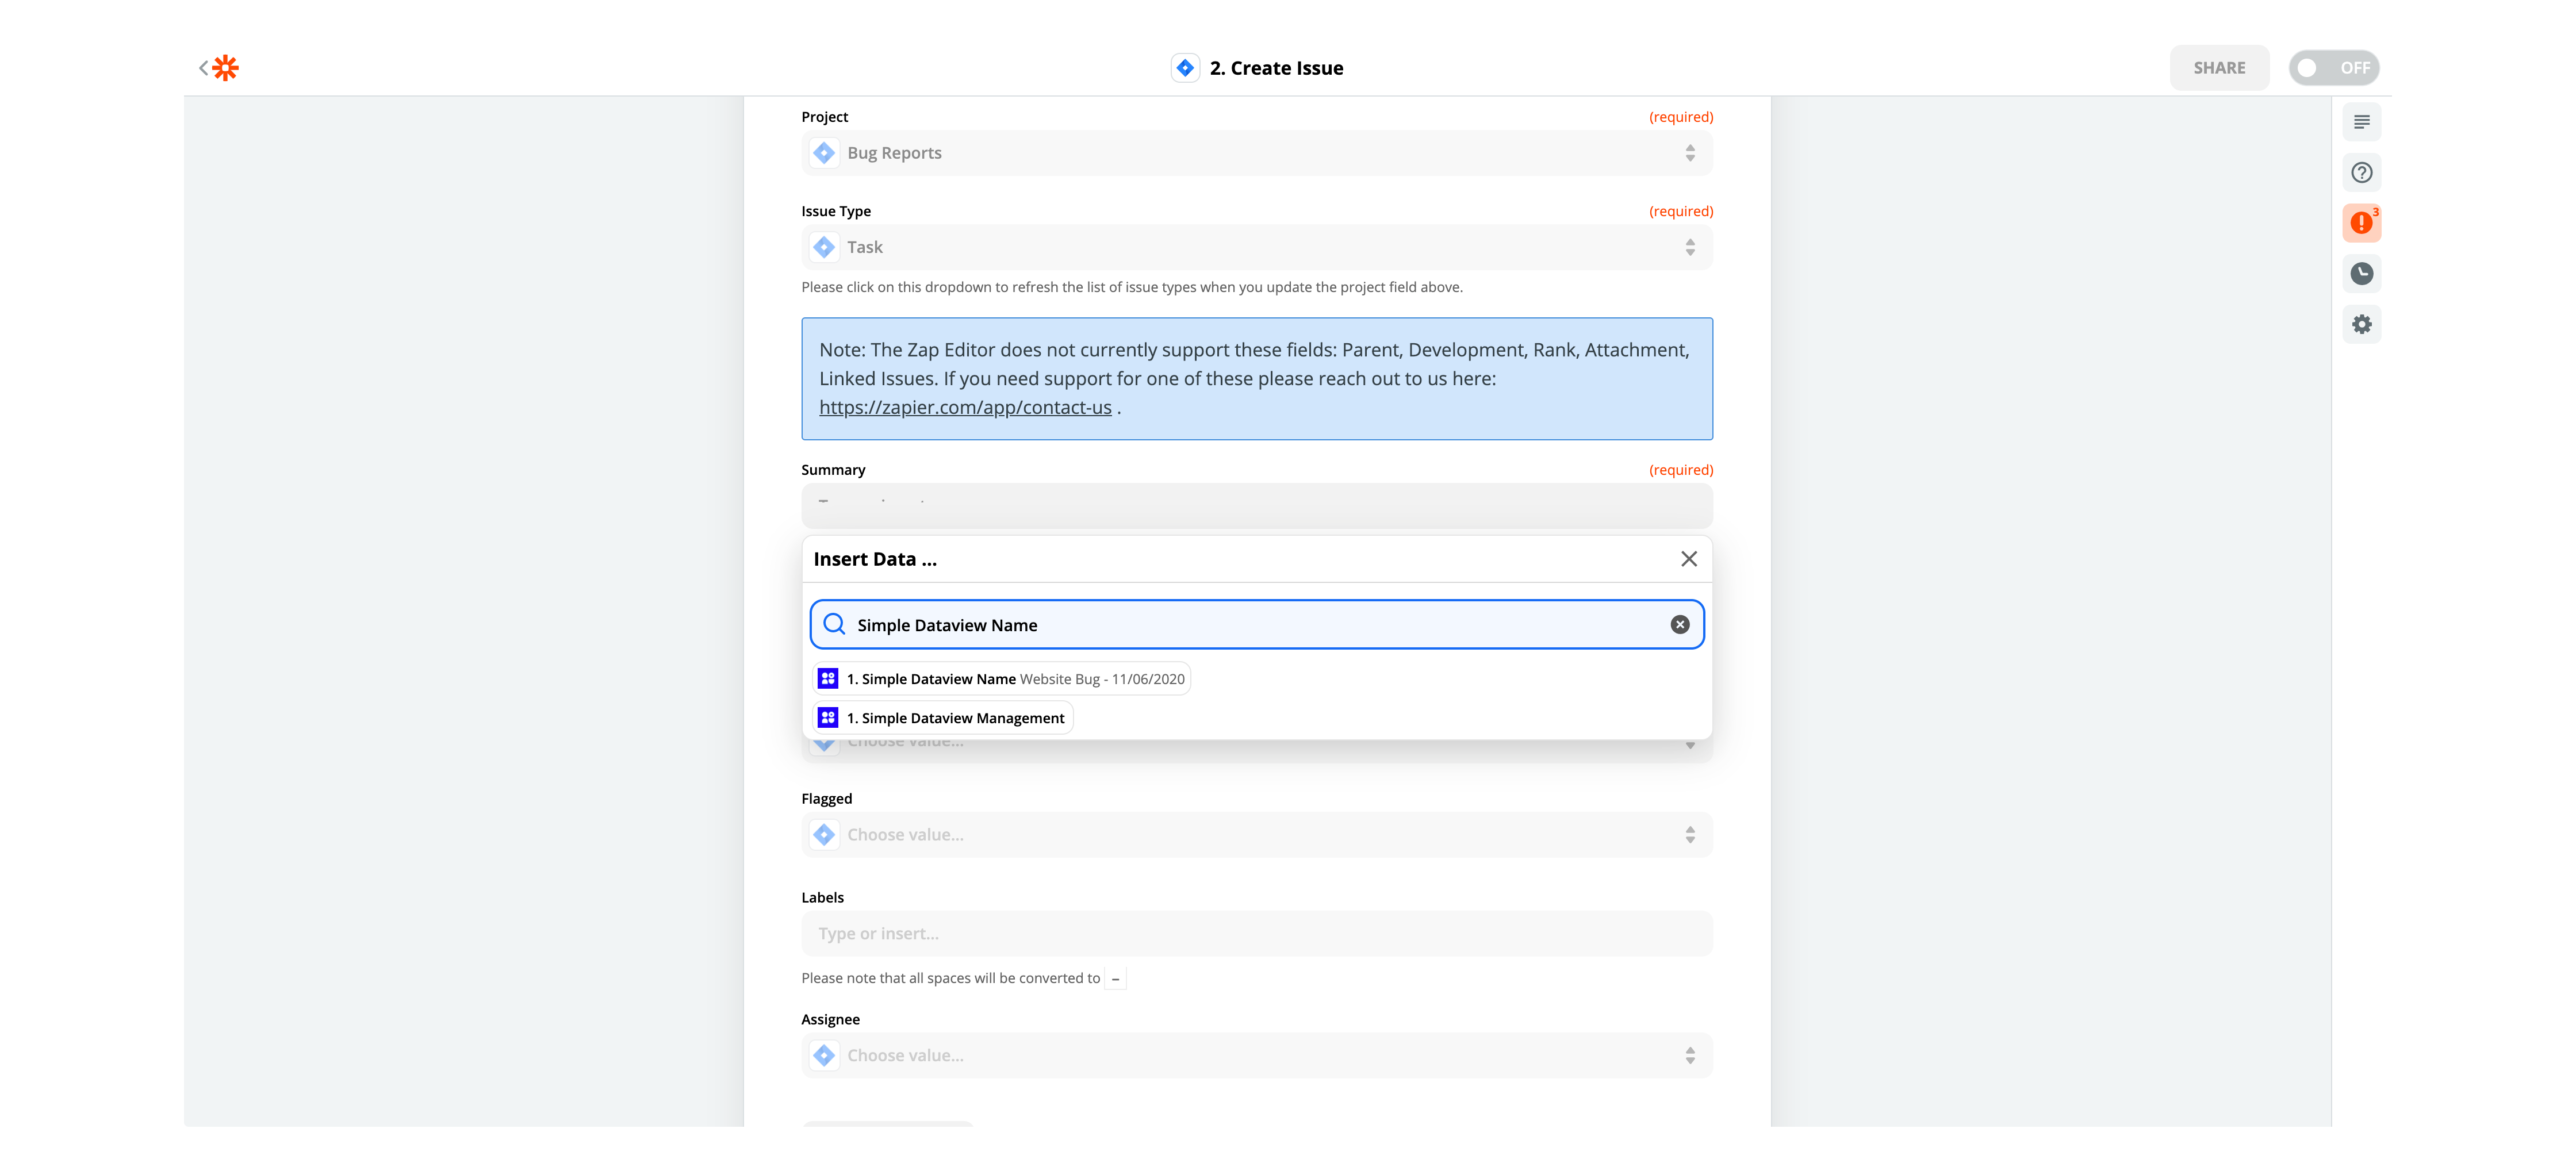
Task: Select Simple Dataview Name Website Bug result
Action: pos(1002,679)
